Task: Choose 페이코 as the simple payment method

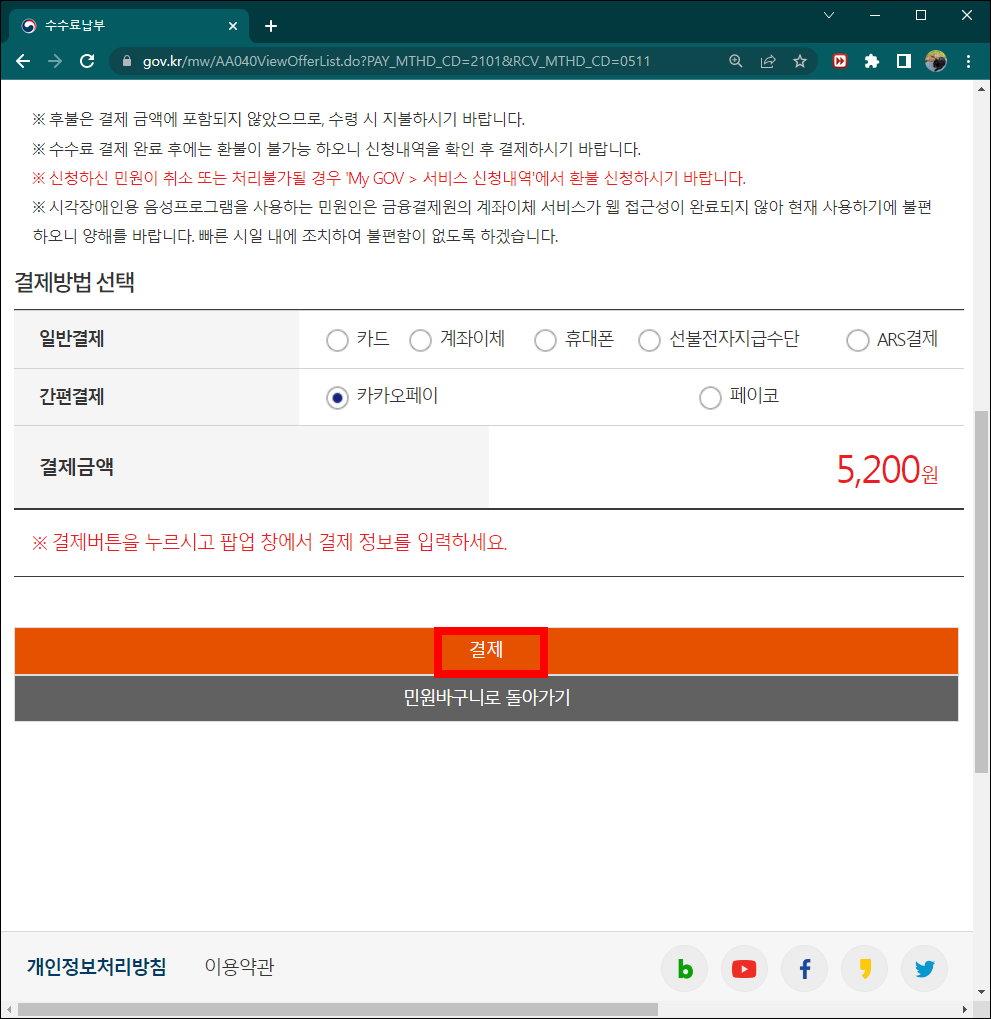Action: click(x=710, y=397)
